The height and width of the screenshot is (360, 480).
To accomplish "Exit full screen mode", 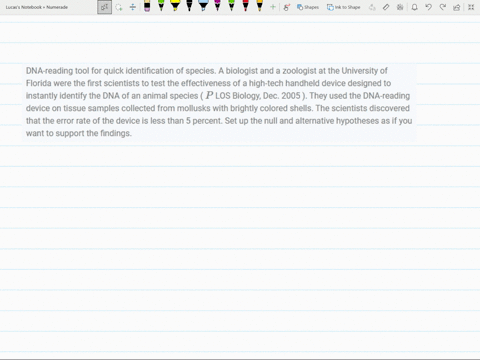I will (x=471, y=7).
